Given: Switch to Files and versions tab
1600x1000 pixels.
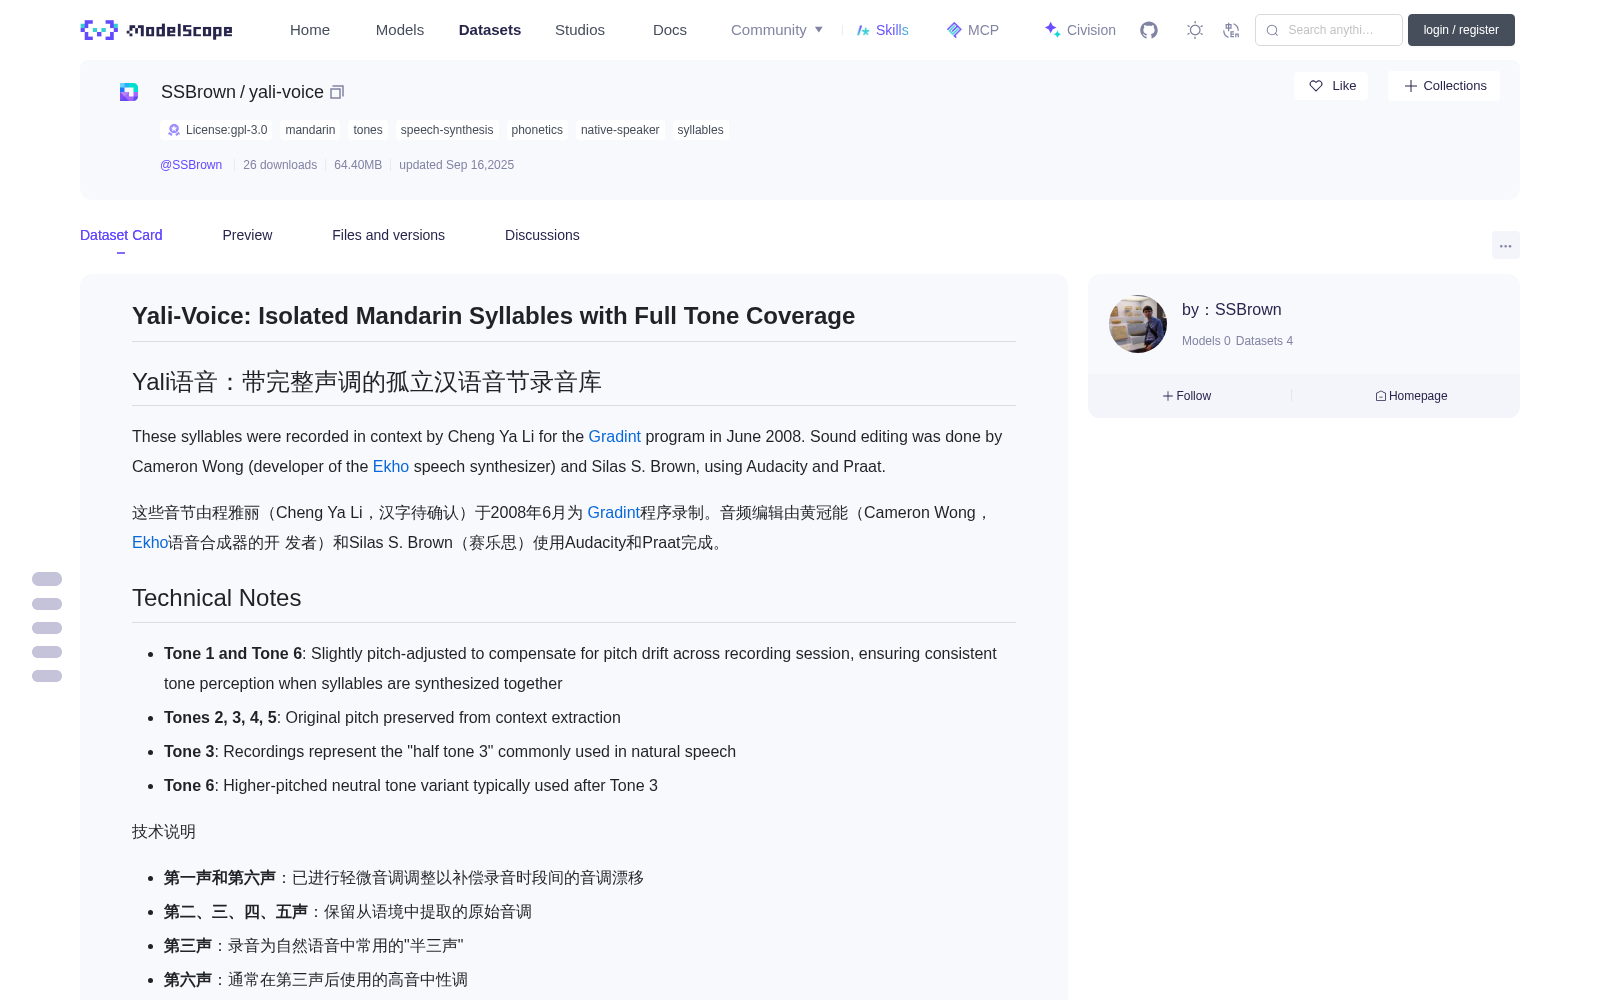Looking at the screenshot, I should [388, 235].
